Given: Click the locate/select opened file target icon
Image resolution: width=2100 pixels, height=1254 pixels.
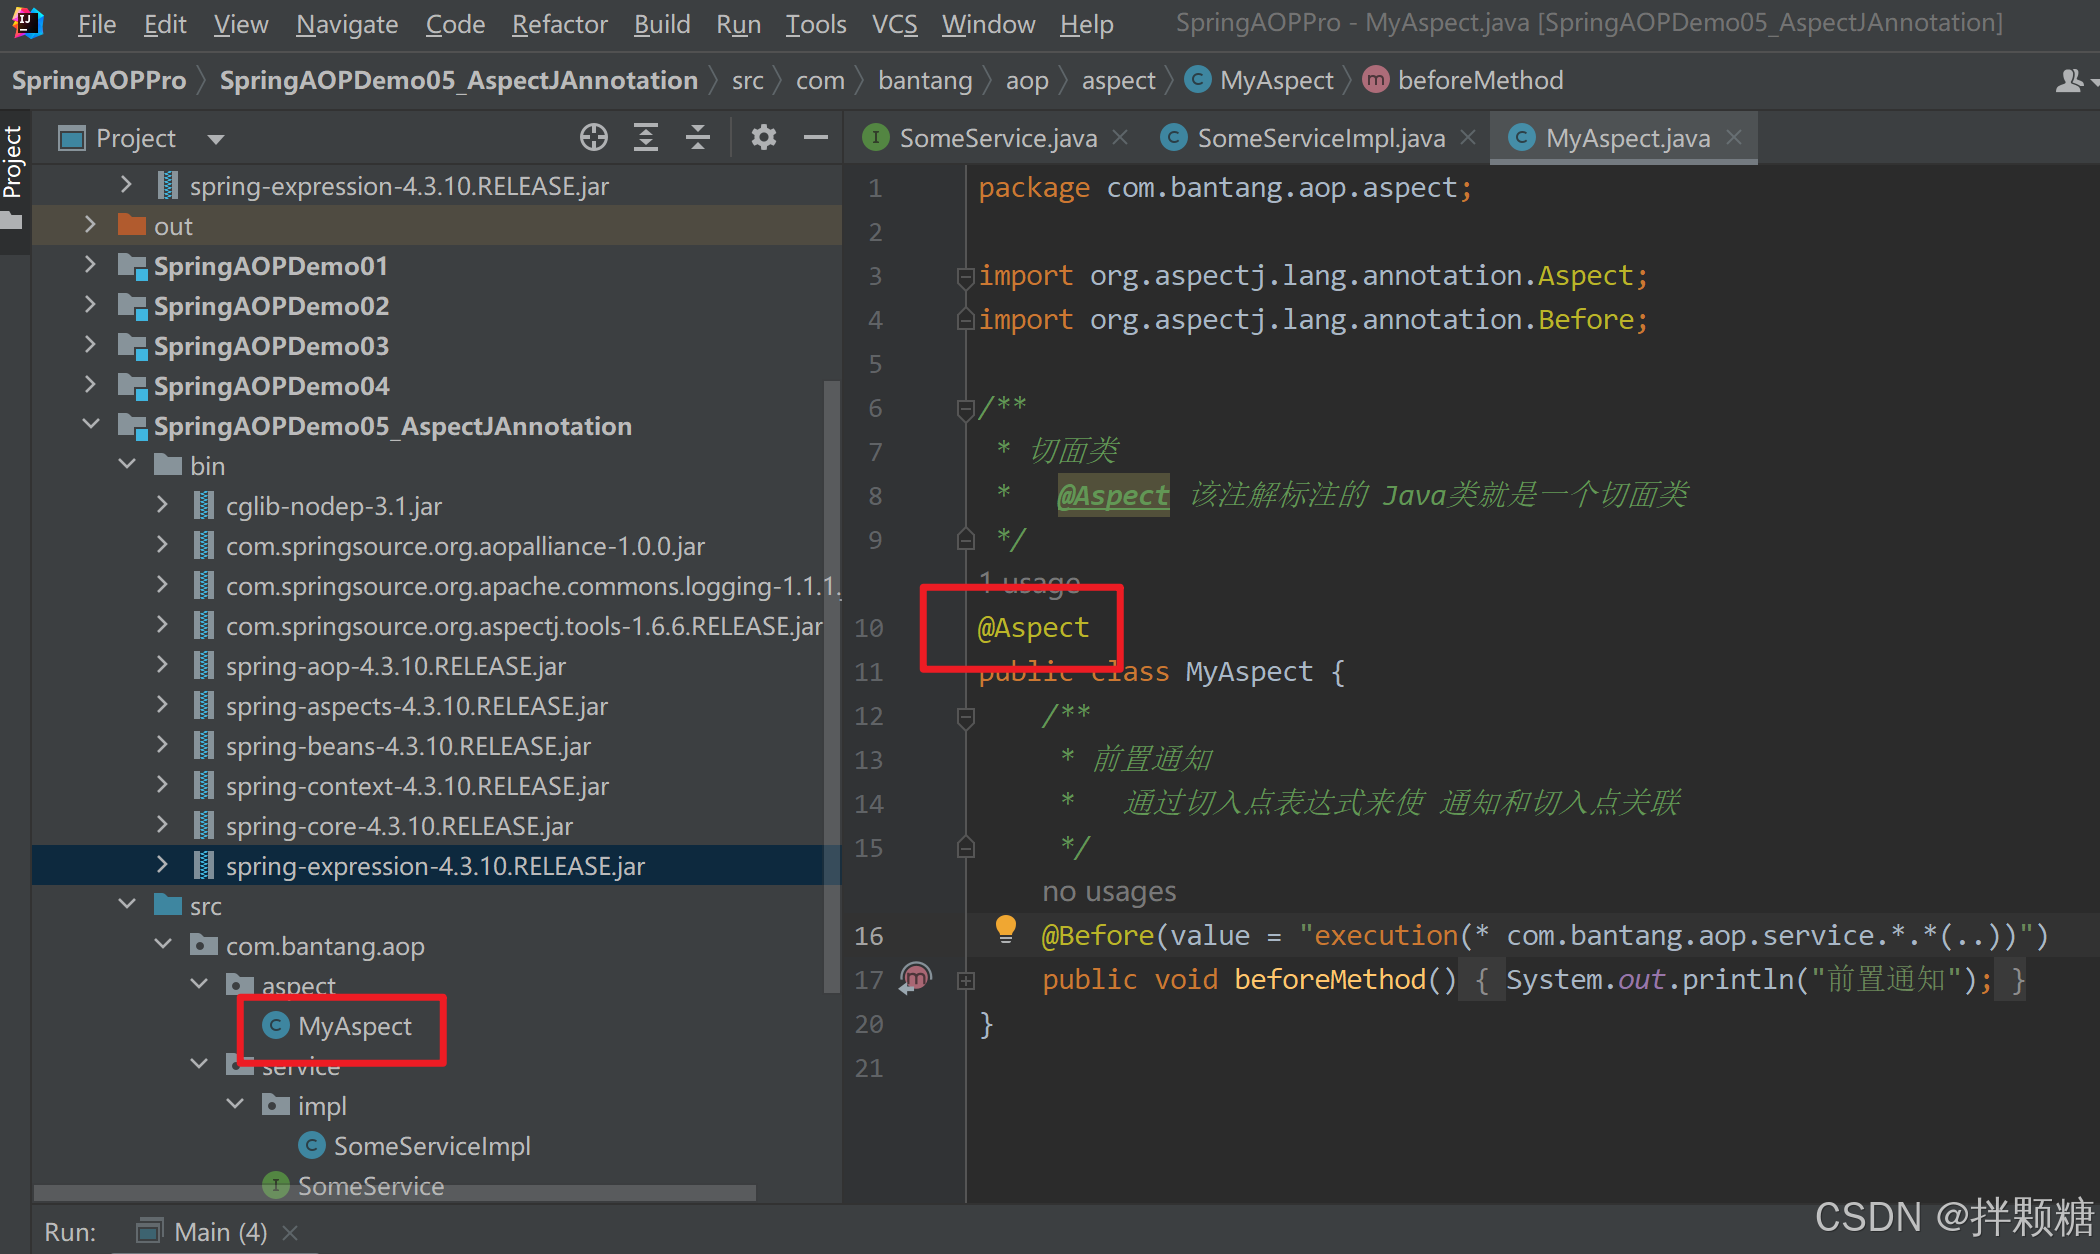Looking at the screenshot, I should [x=593, y=137].
